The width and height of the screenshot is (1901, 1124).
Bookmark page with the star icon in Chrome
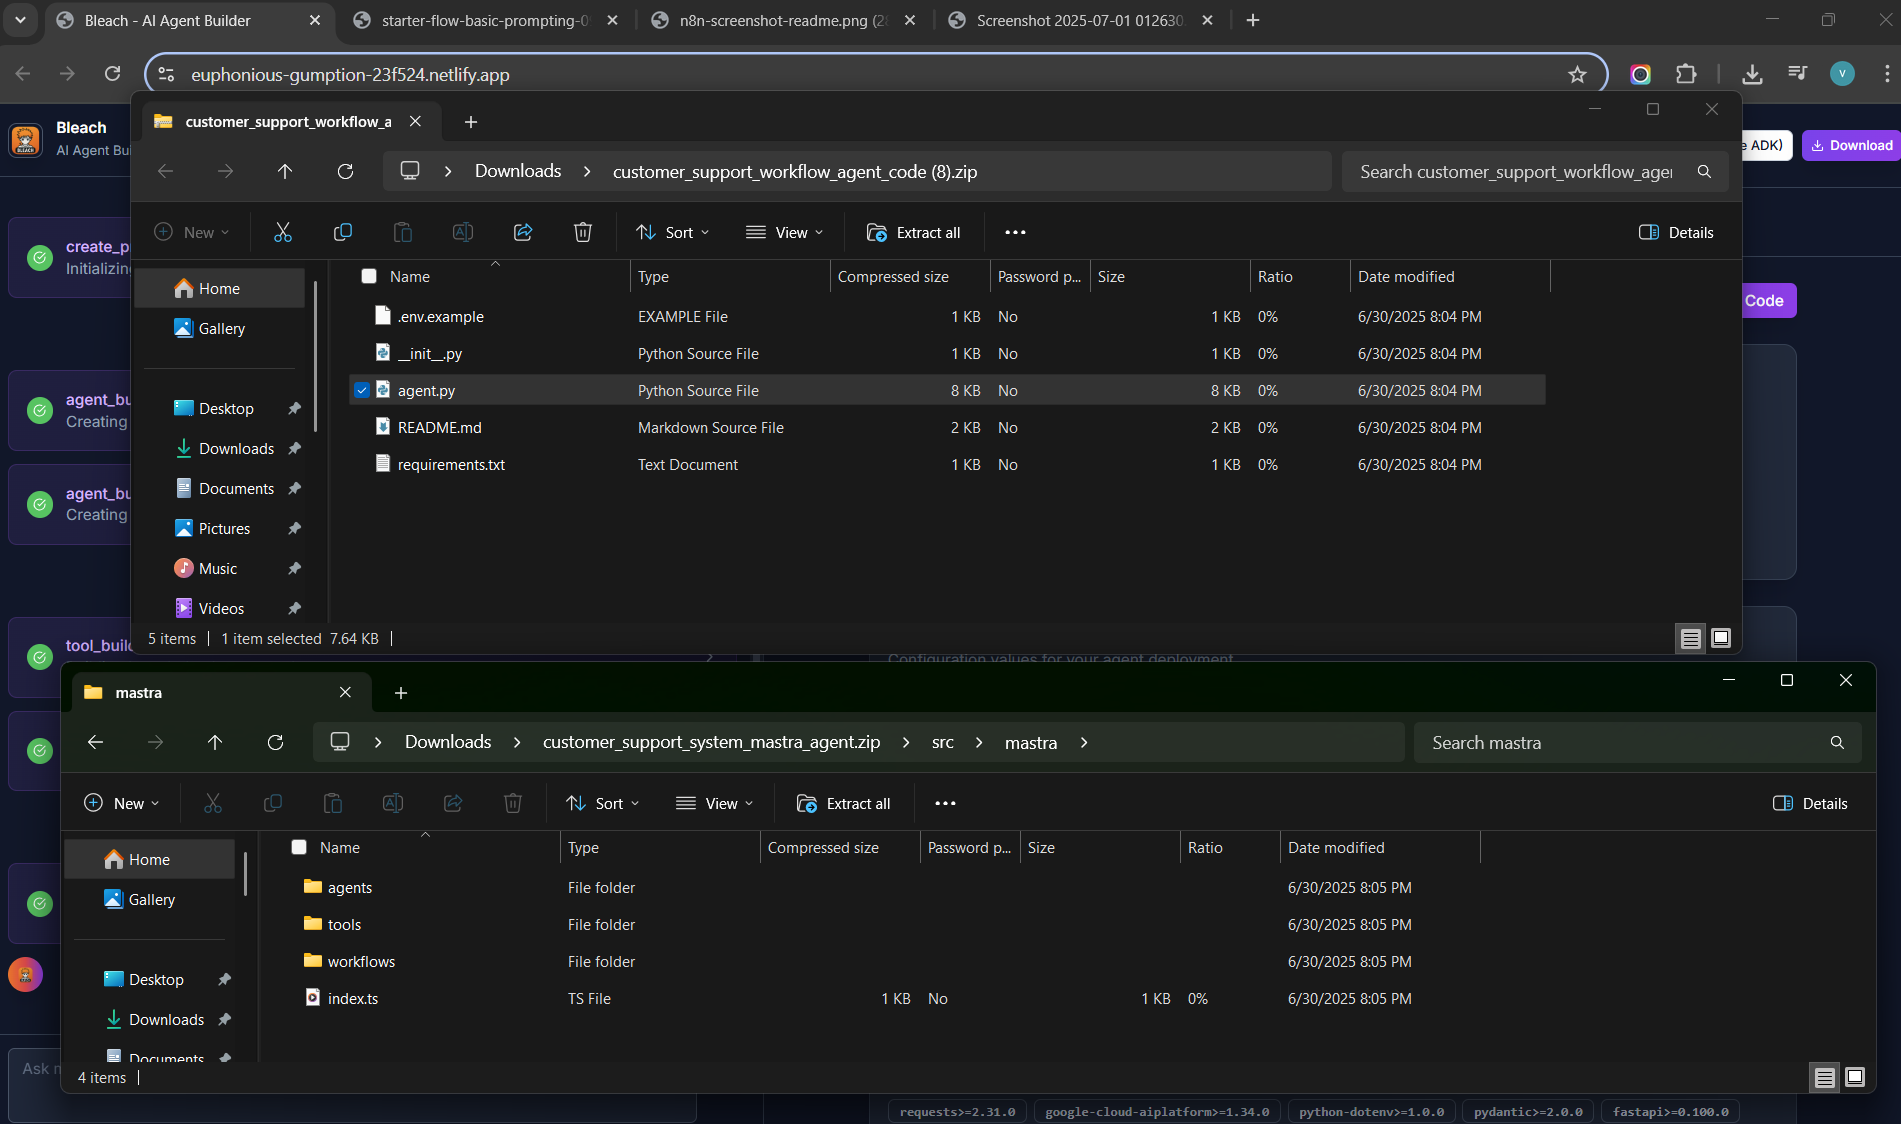tap(1577, 74)
